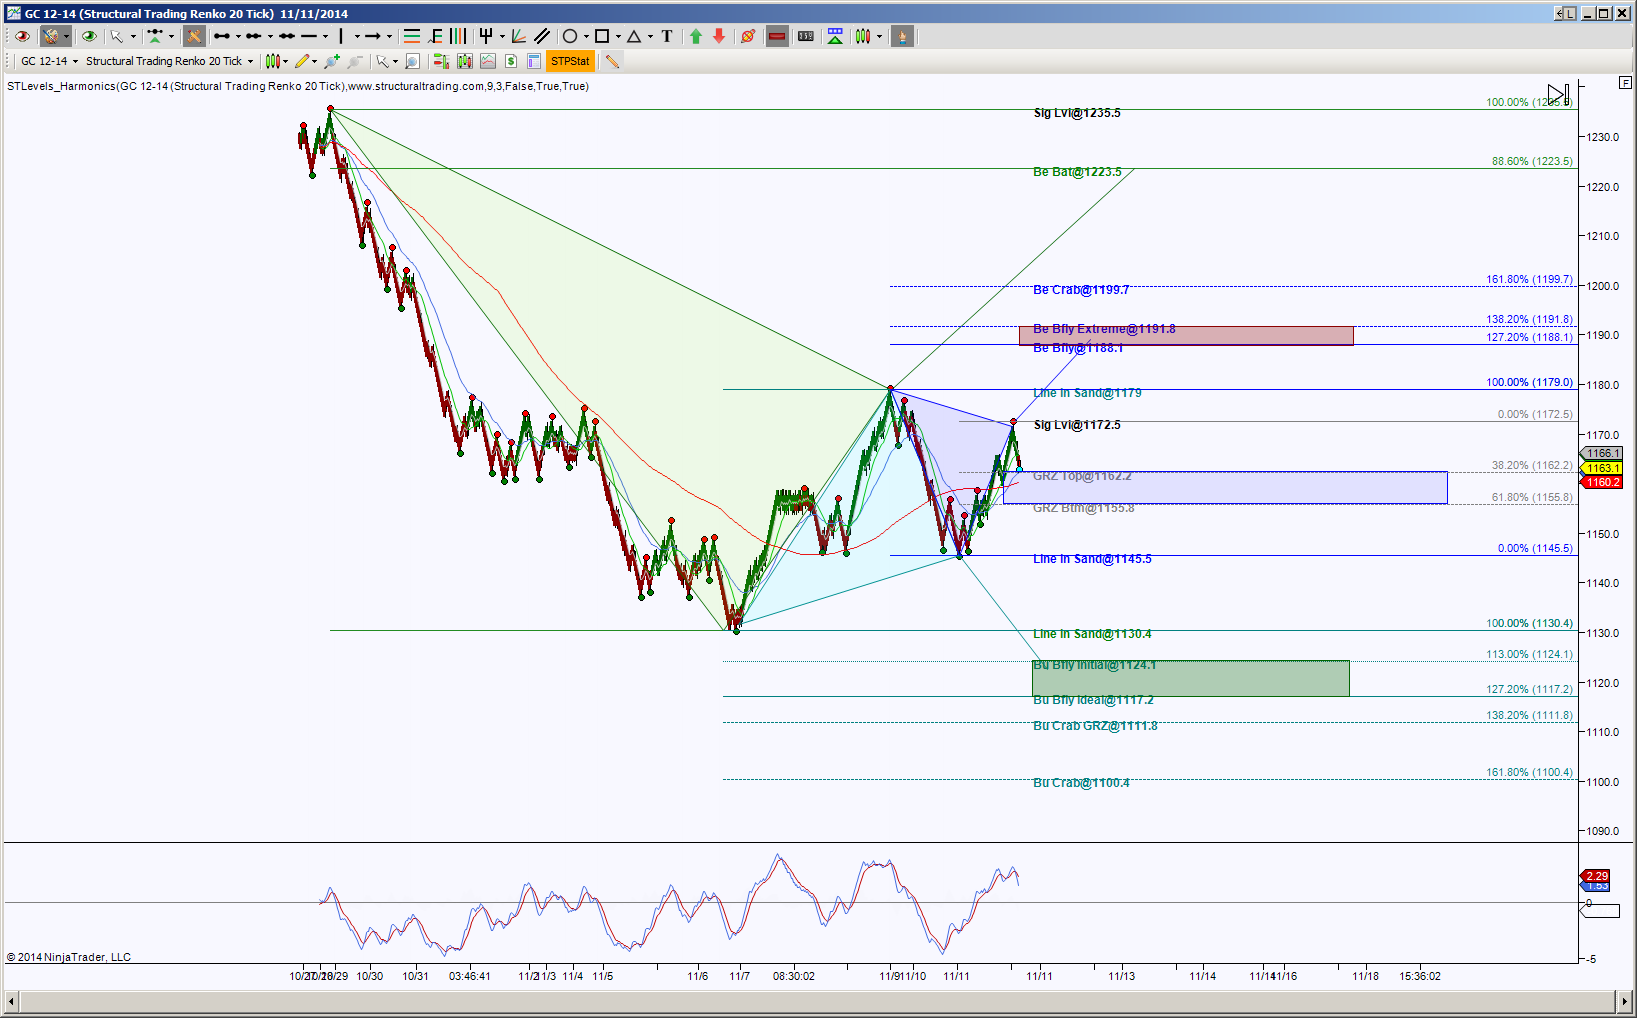The image size is (1637, 1018).
Task: Select the line with endpoint dots tool
Action: point(222,36)
